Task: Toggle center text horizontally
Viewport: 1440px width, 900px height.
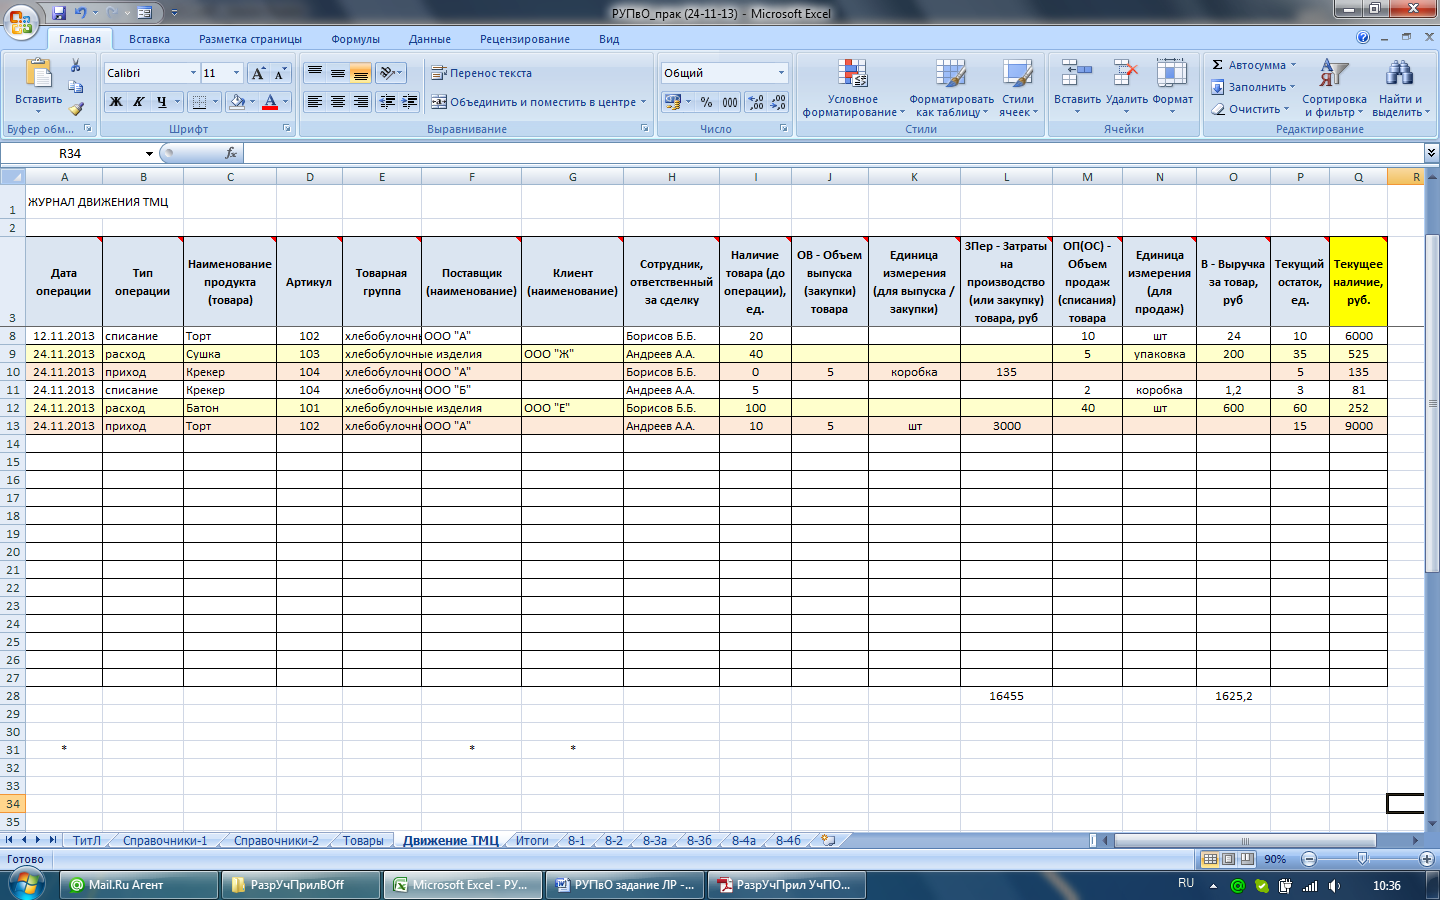Action: click(338, 102)
